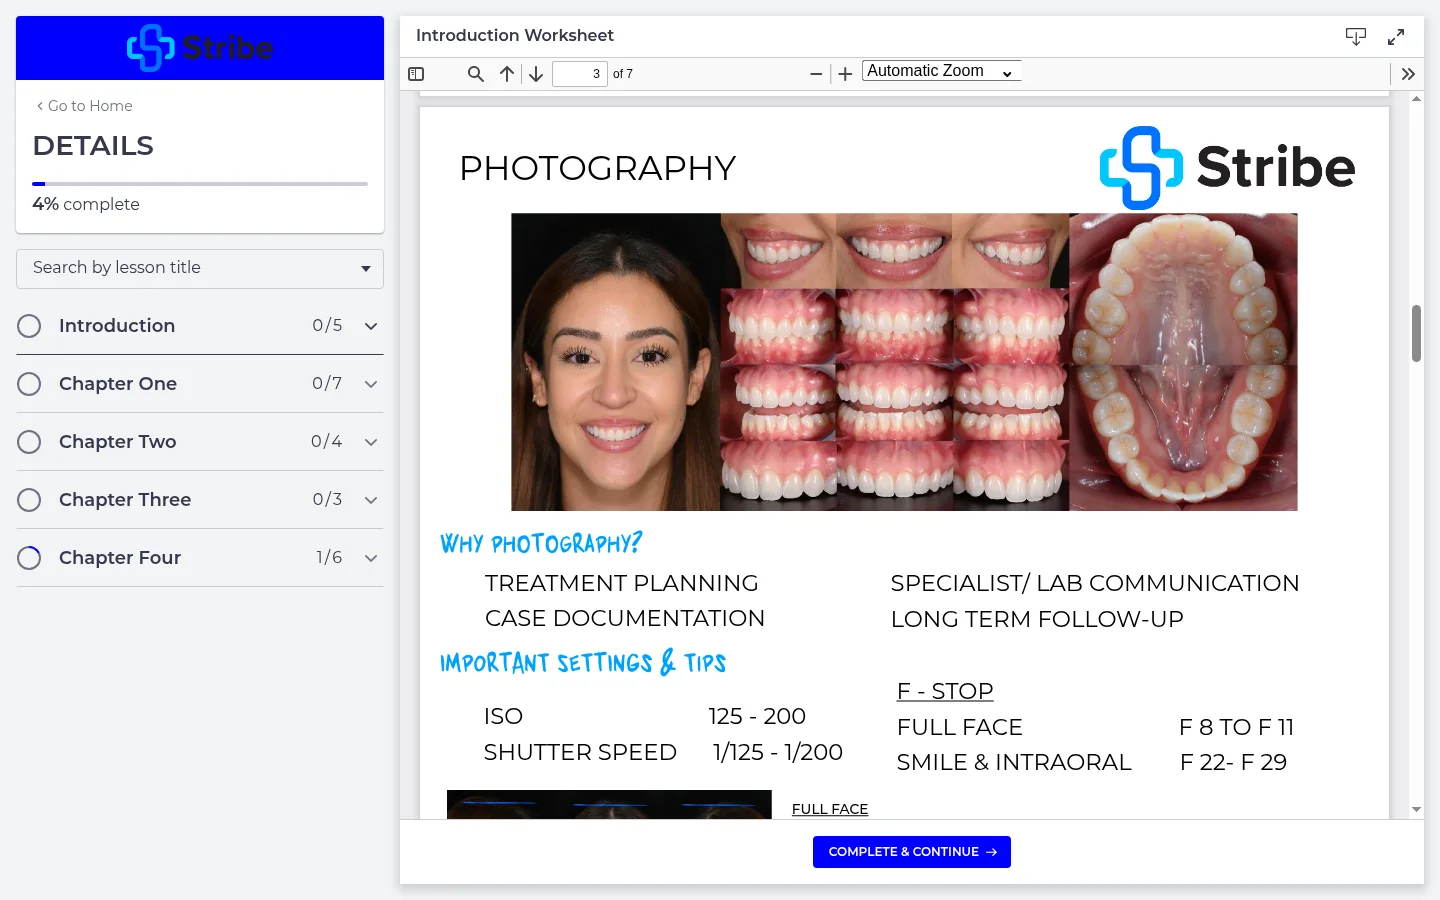Click the F - STOP underlined heading

[x=945, y=691]
